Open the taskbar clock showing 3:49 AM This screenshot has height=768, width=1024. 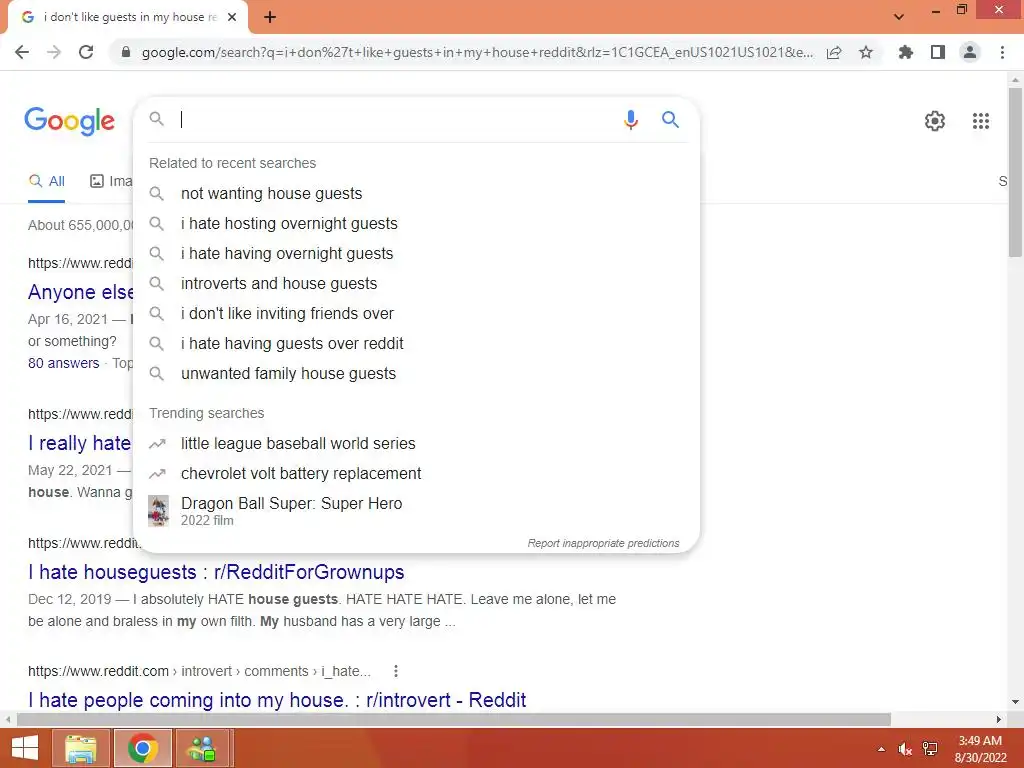pos(980,749)
